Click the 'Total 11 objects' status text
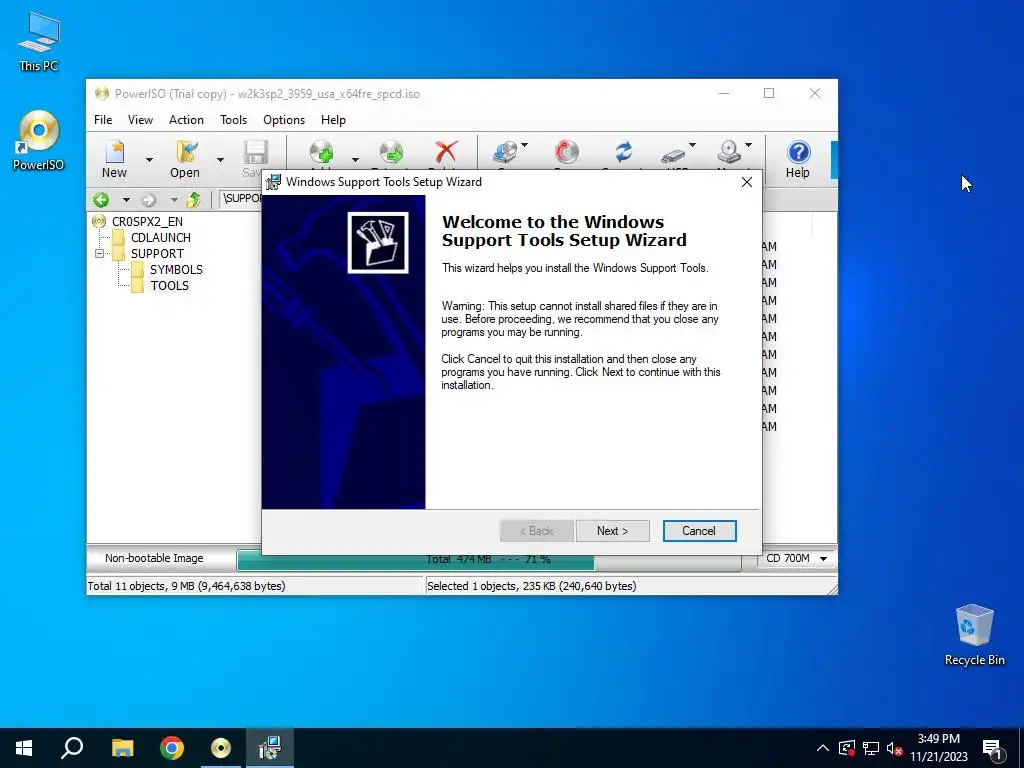Viewport: 1024px width, 768px height. [187, 586]
